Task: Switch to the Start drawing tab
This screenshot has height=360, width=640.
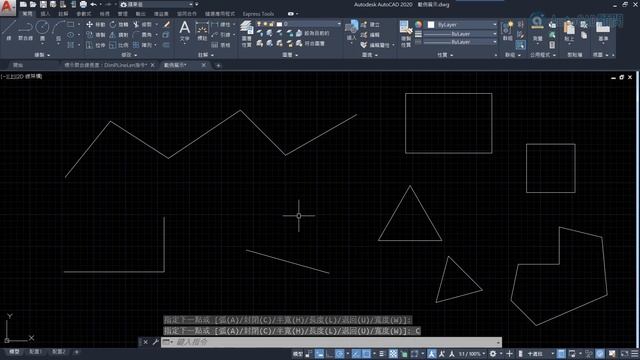Action: coord(18,65)
